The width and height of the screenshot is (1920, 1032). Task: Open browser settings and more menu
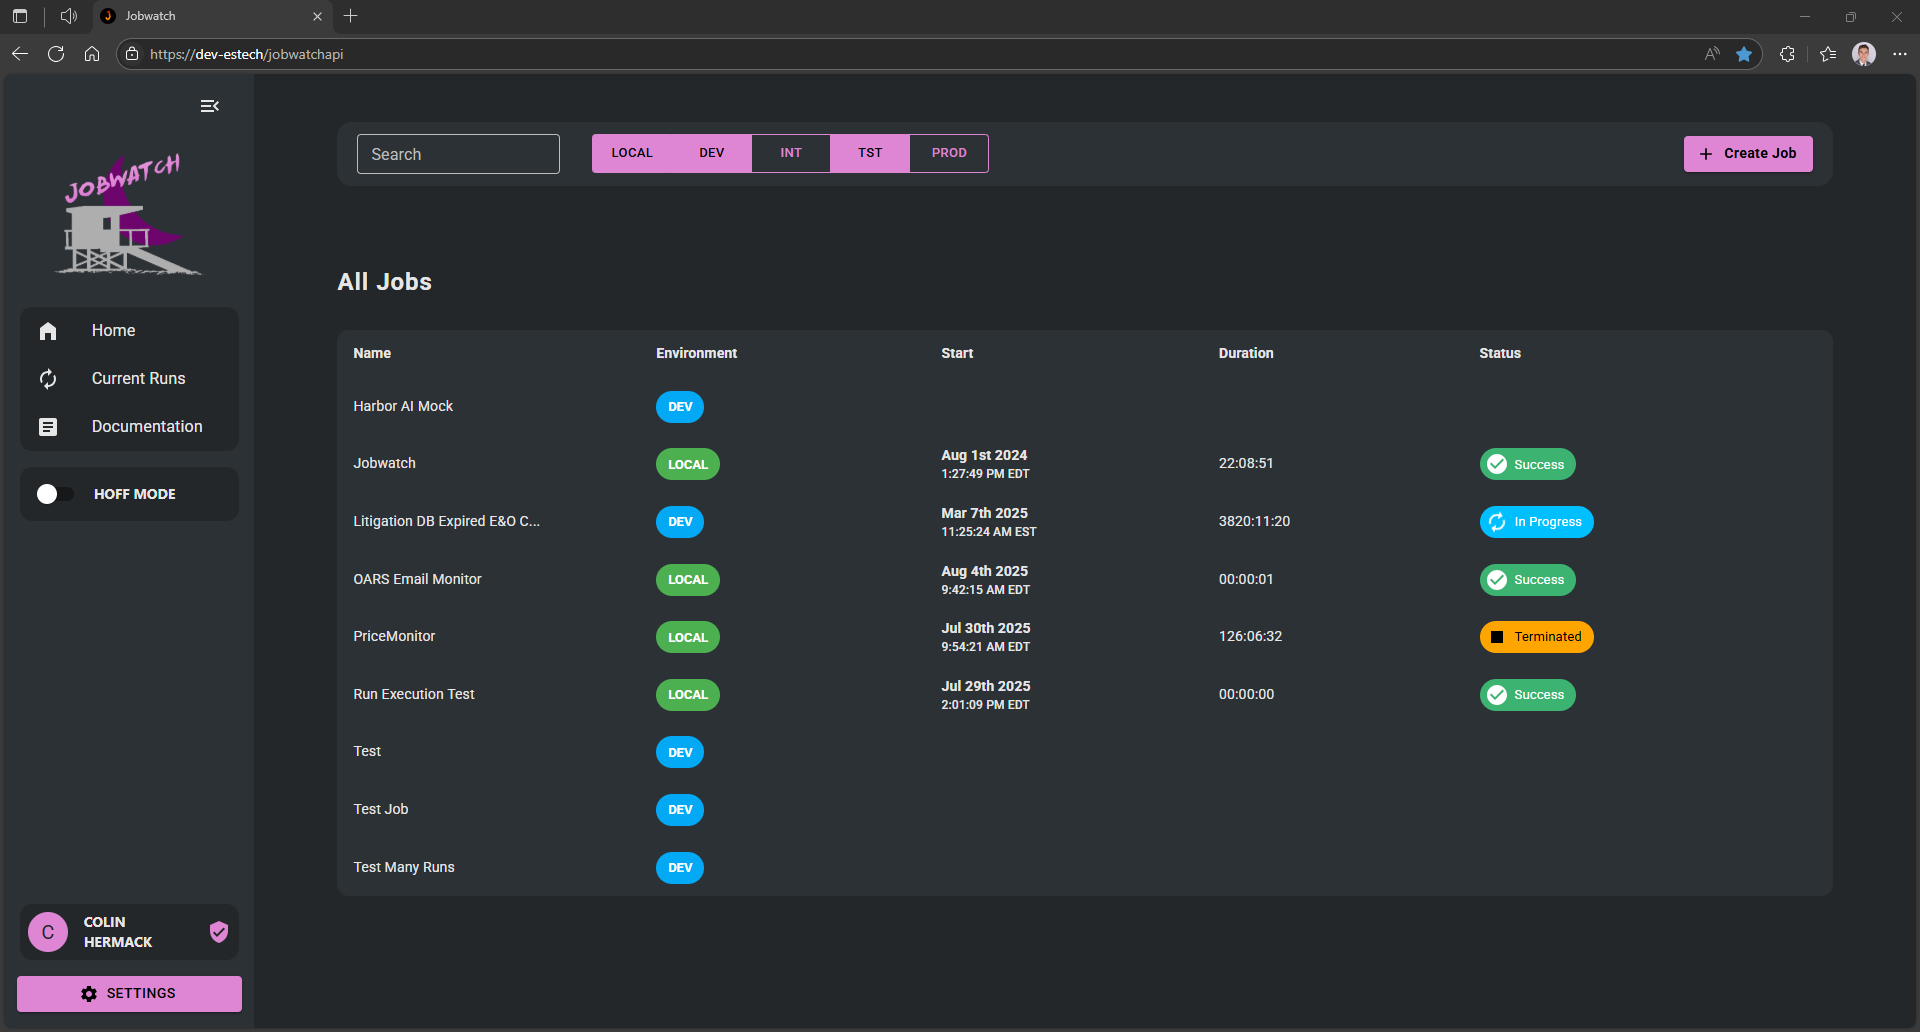click(x=1900, y=54)
